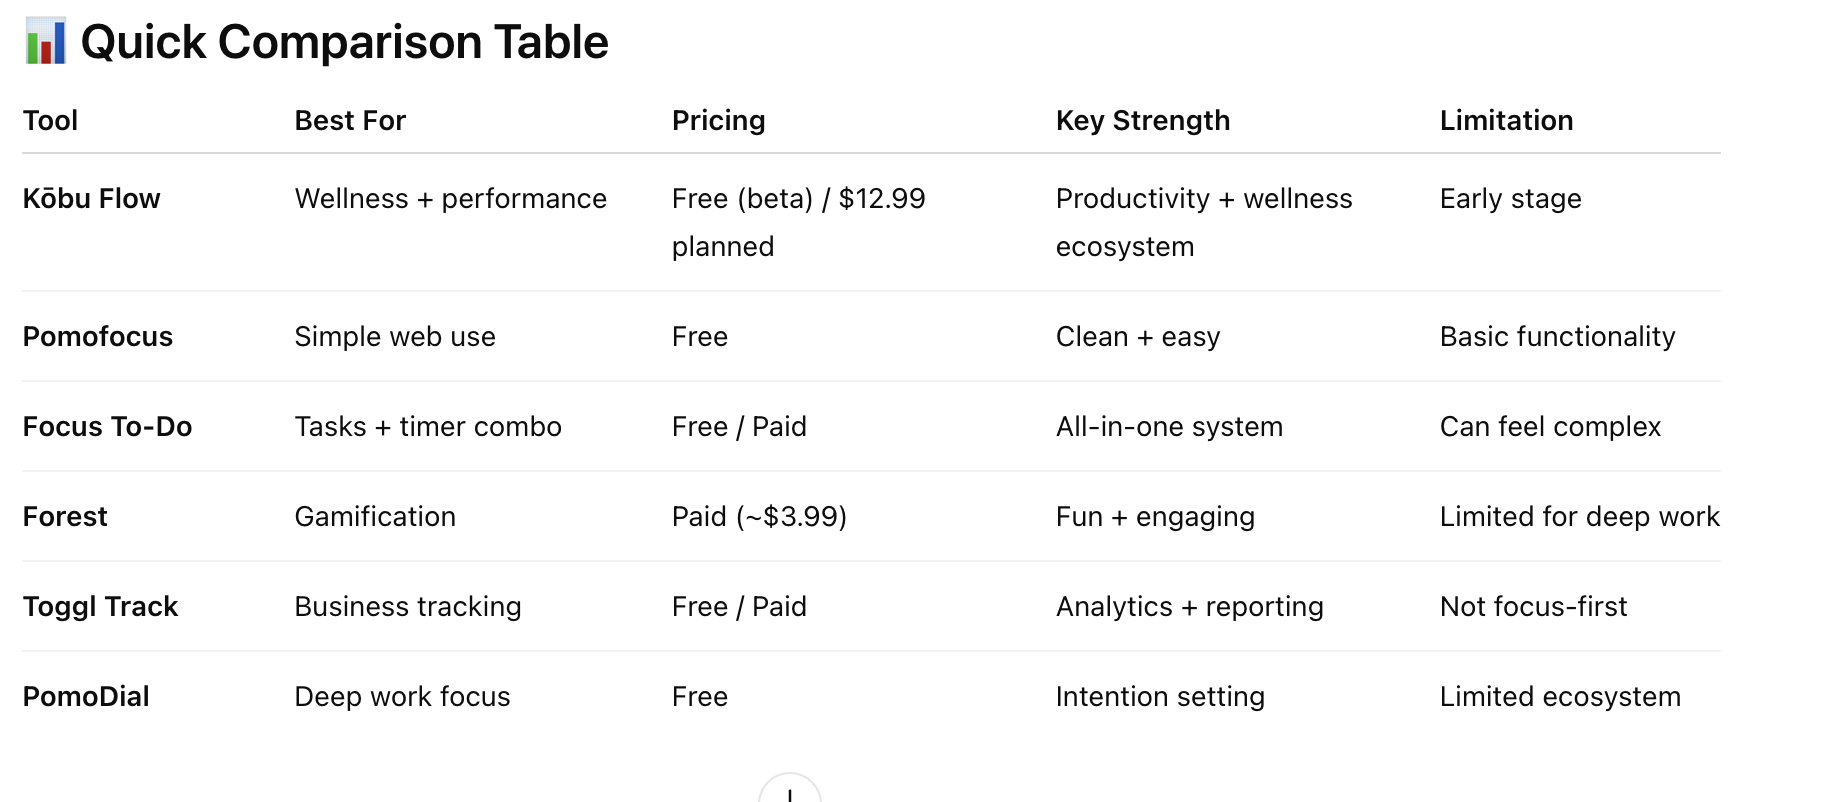Click the bar chart emoji icon
Screen dimensions: 1830x802
(x=45, y=42)
